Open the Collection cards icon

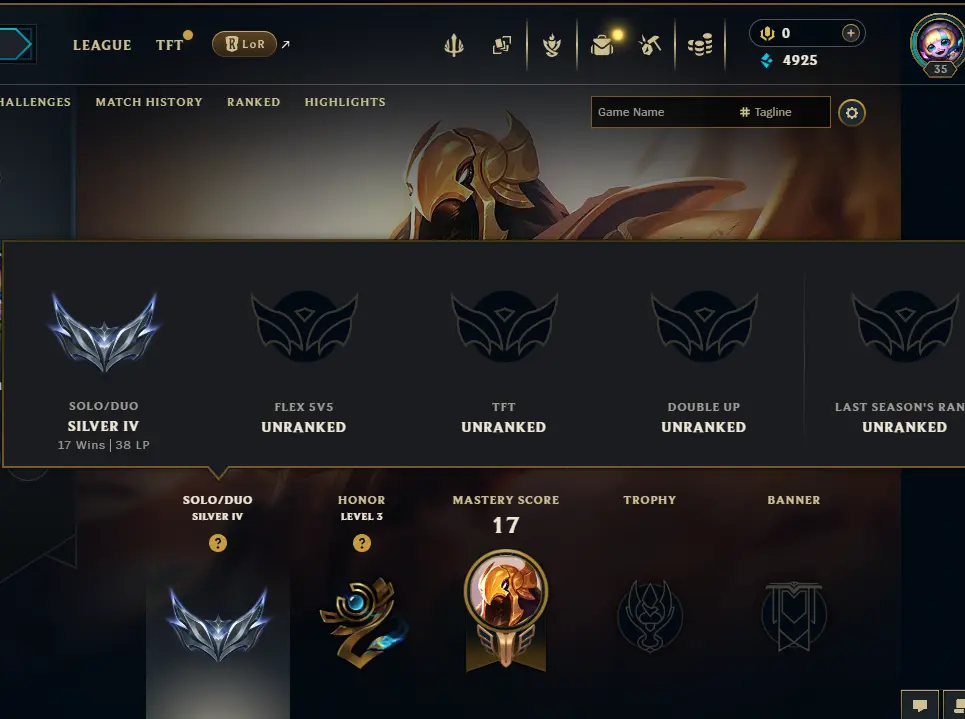502,45
